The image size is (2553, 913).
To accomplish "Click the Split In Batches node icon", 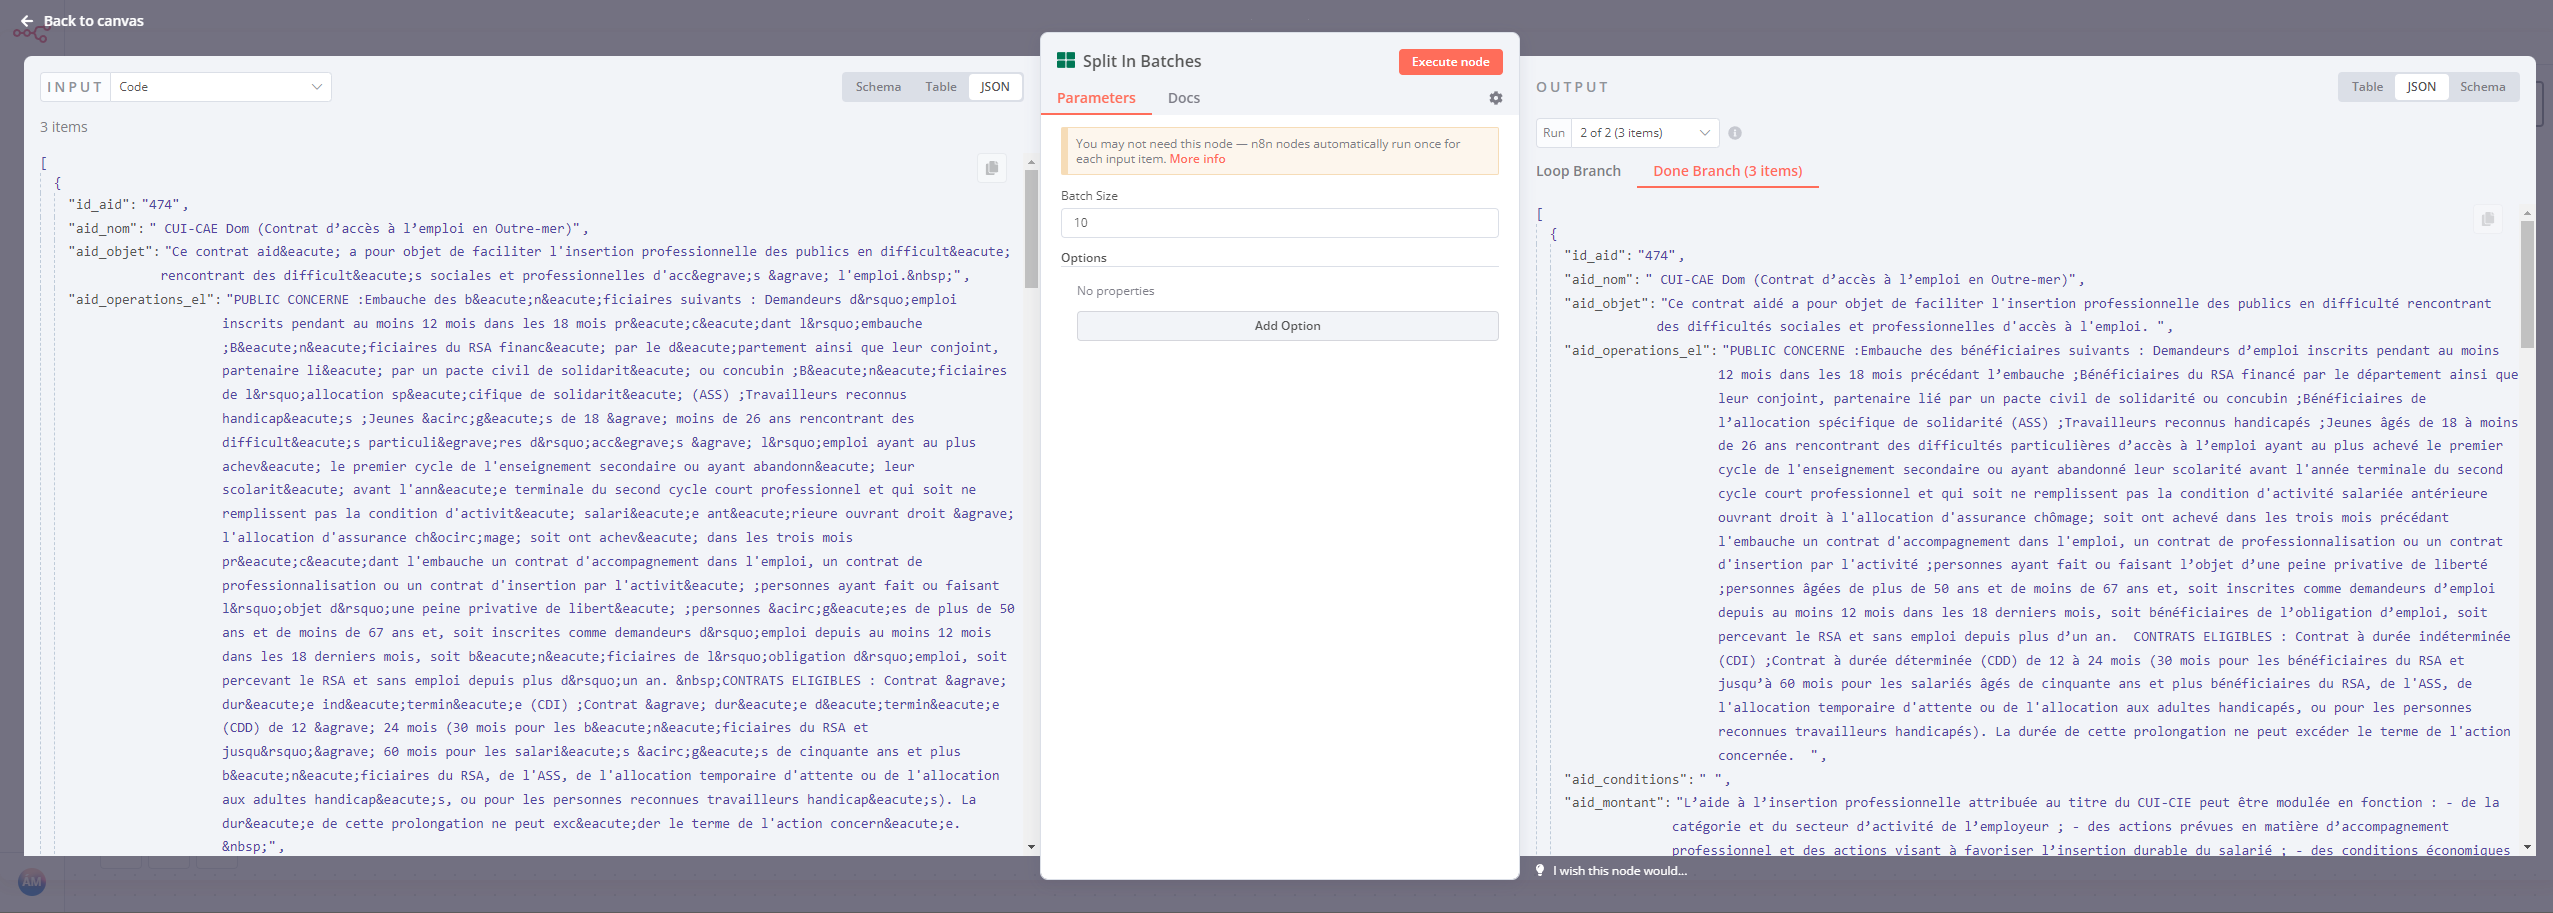I will 1066,61.
